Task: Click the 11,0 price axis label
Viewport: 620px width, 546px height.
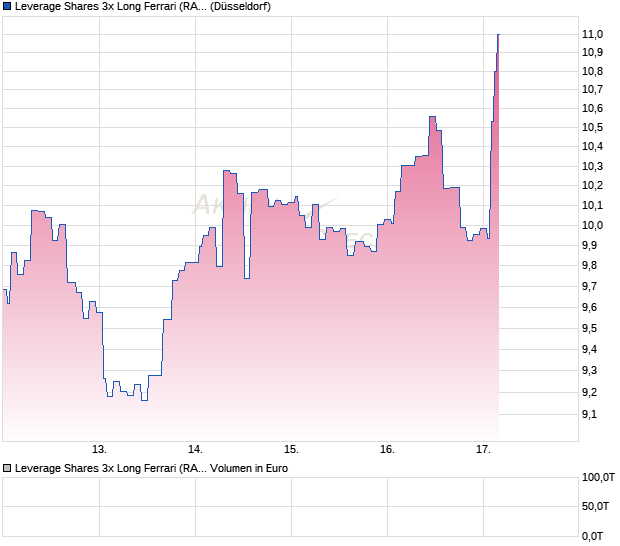Action: point(592,34)
